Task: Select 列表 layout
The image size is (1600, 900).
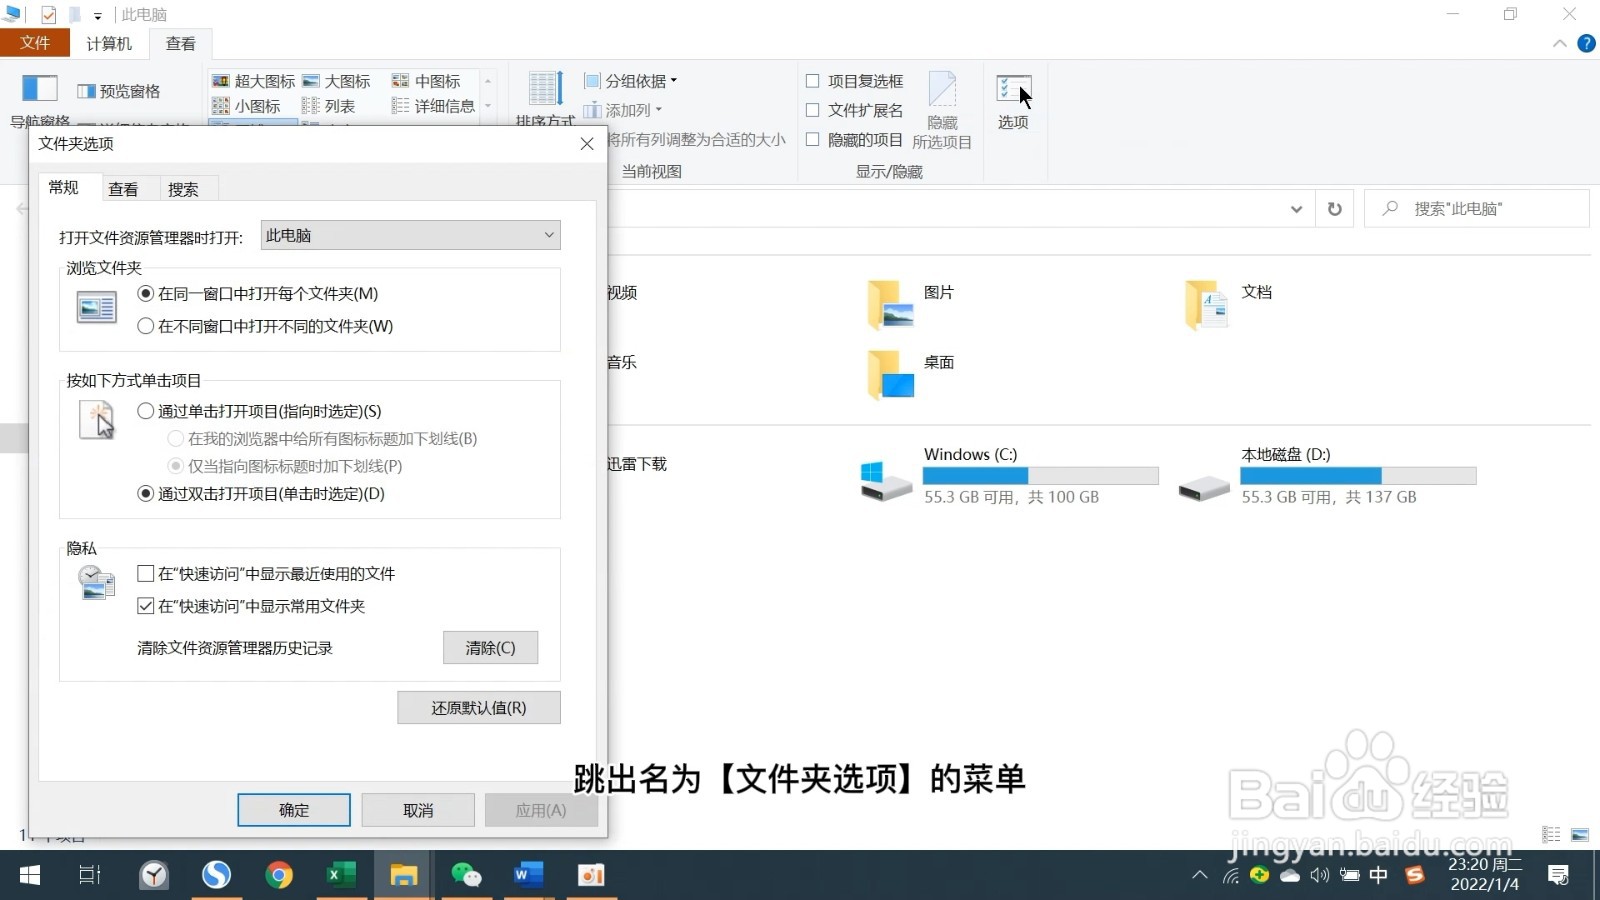Action: coord(329,106)
